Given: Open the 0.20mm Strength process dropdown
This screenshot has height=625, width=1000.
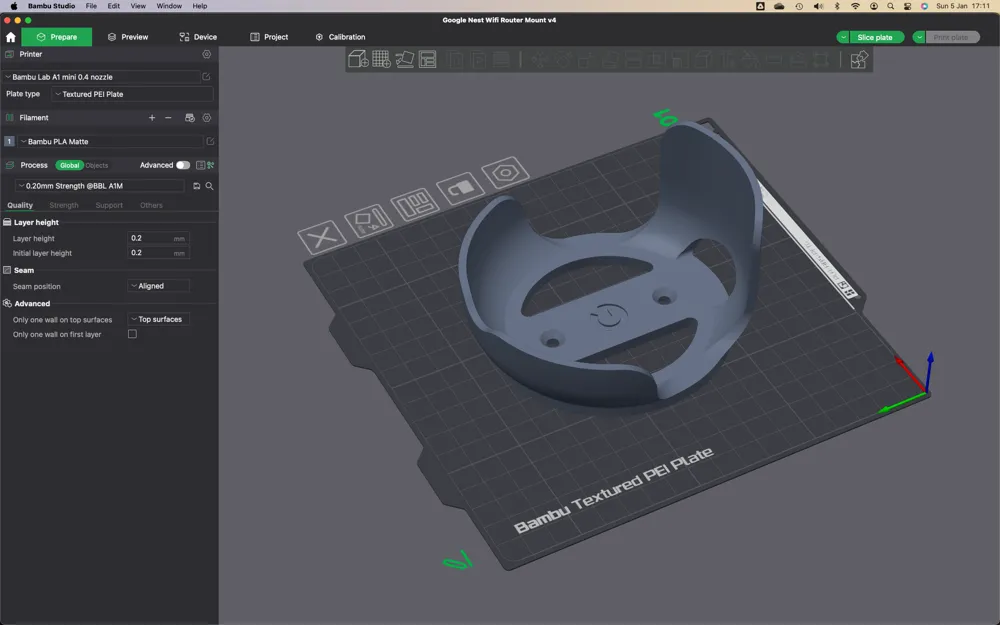Looking at the screenshot, I should pyautogui.click(x=99, y=186).
